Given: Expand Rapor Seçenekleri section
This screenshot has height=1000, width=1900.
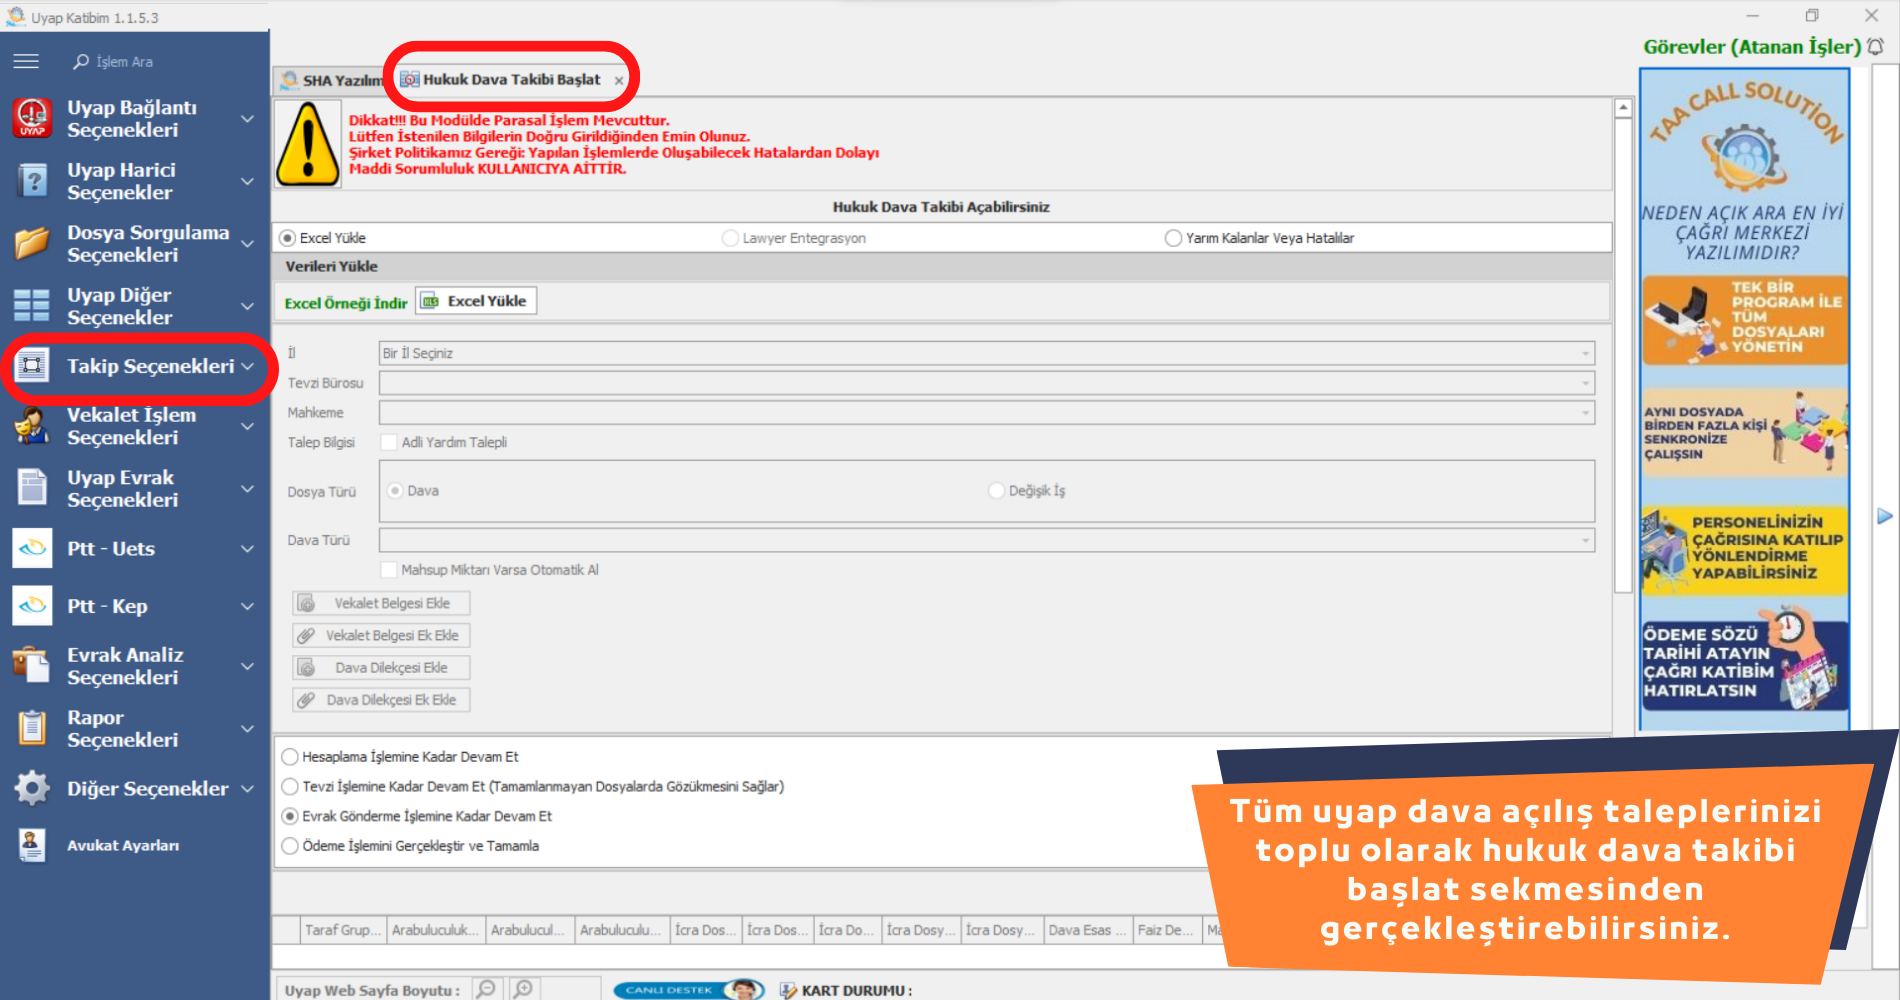Looking at the screenshot, I should click(247, 728).
